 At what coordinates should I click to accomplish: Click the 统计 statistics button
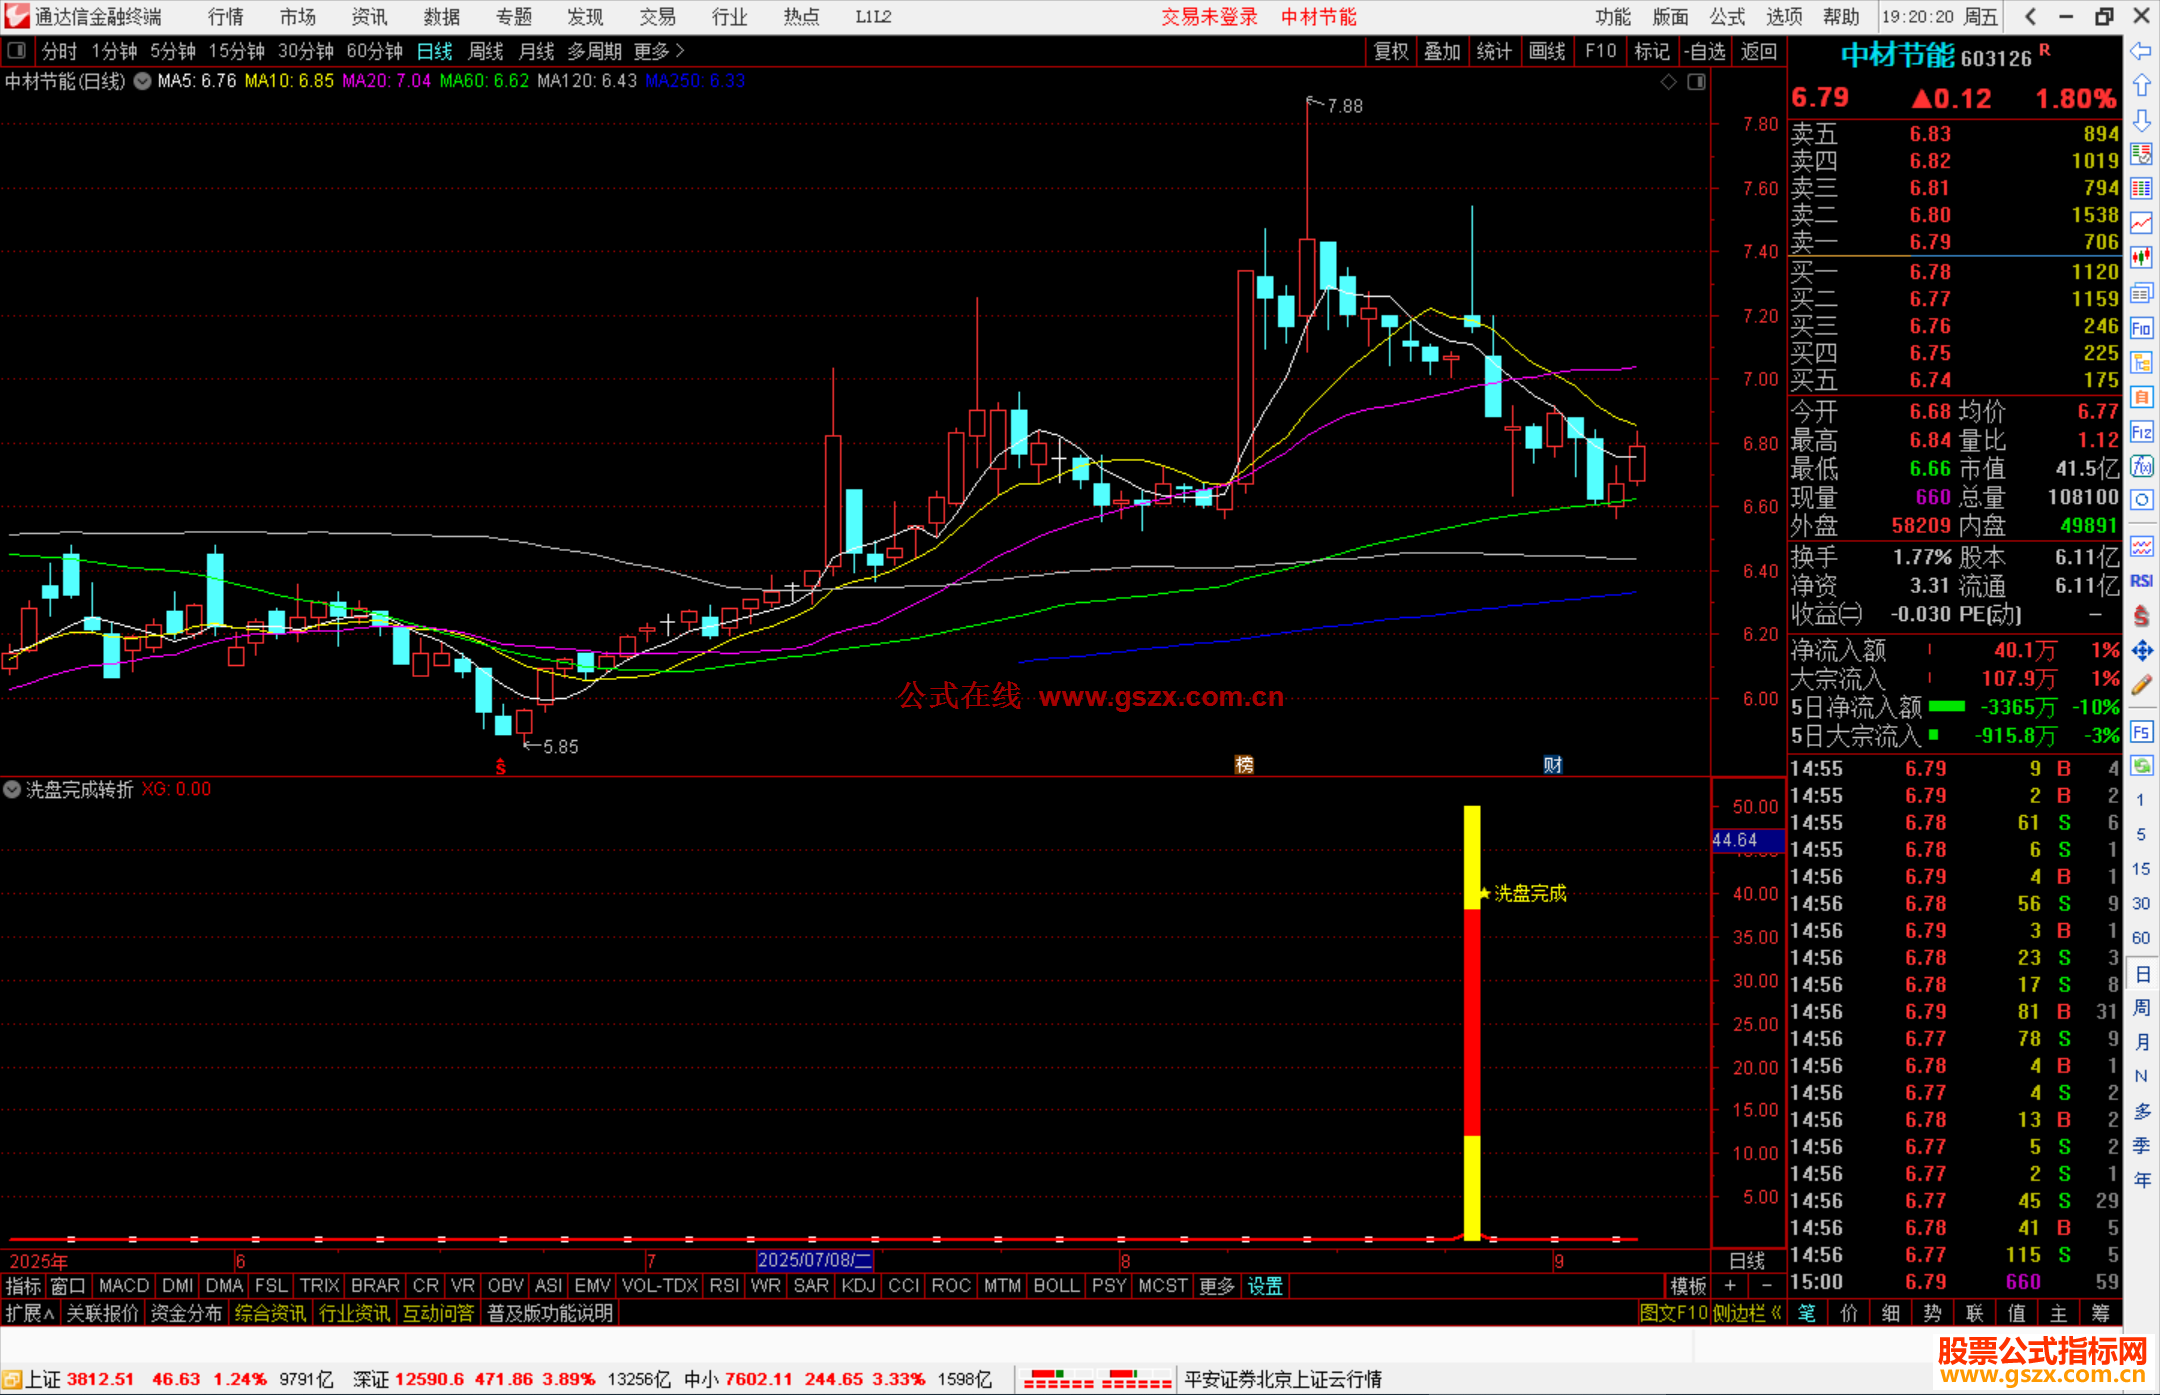[1495, 51]
